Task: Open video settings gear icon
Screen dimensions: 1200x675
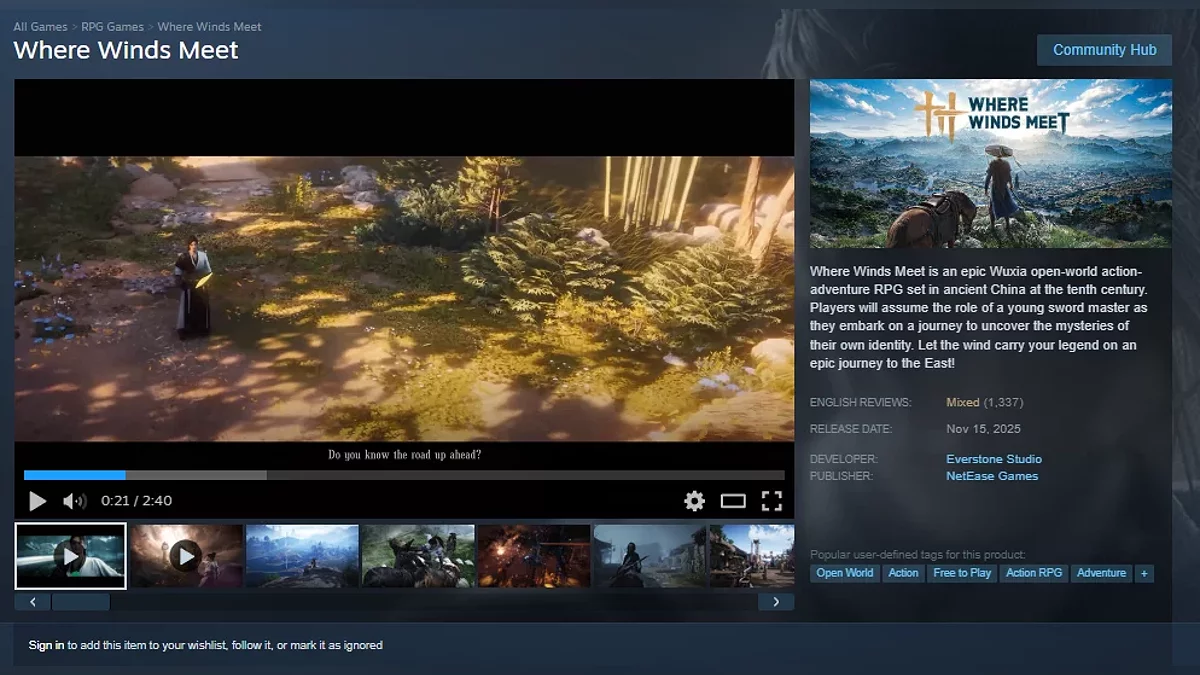Action: (x=694, y=501)
